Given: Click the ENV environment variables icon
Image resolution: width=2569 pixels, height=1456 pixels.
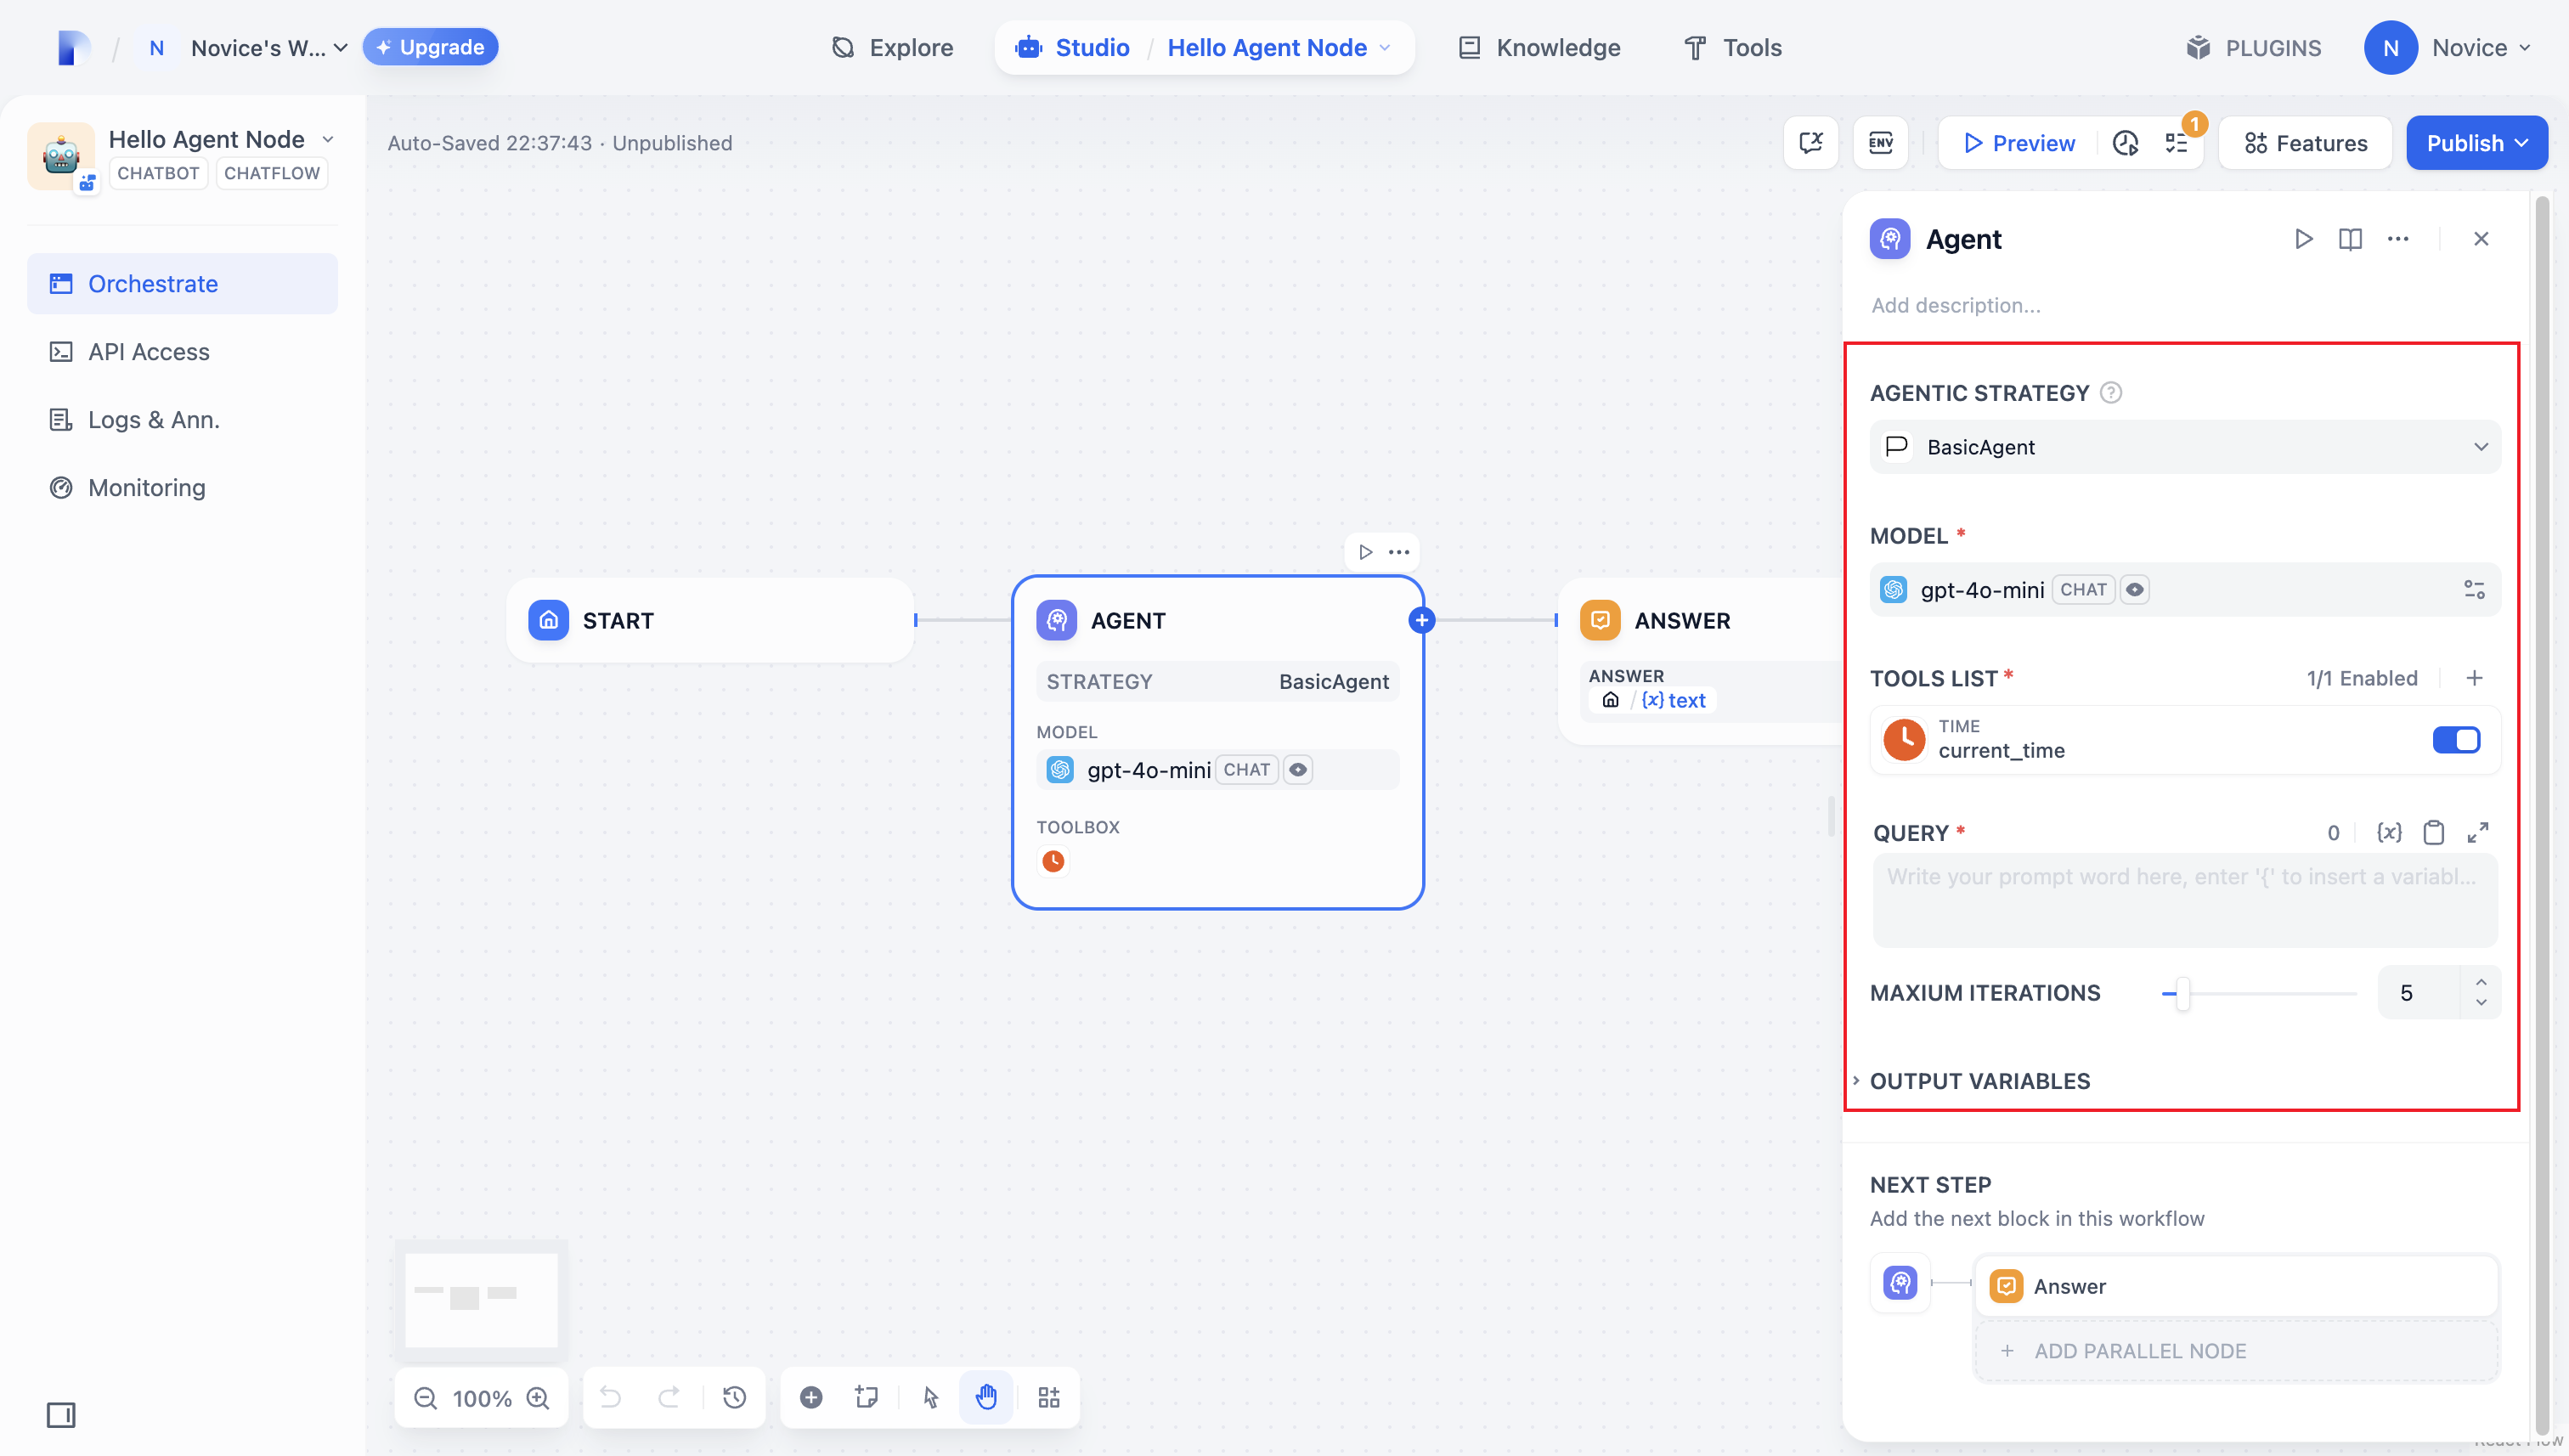Looking at the screenshot, I should tap(1880, 143).
